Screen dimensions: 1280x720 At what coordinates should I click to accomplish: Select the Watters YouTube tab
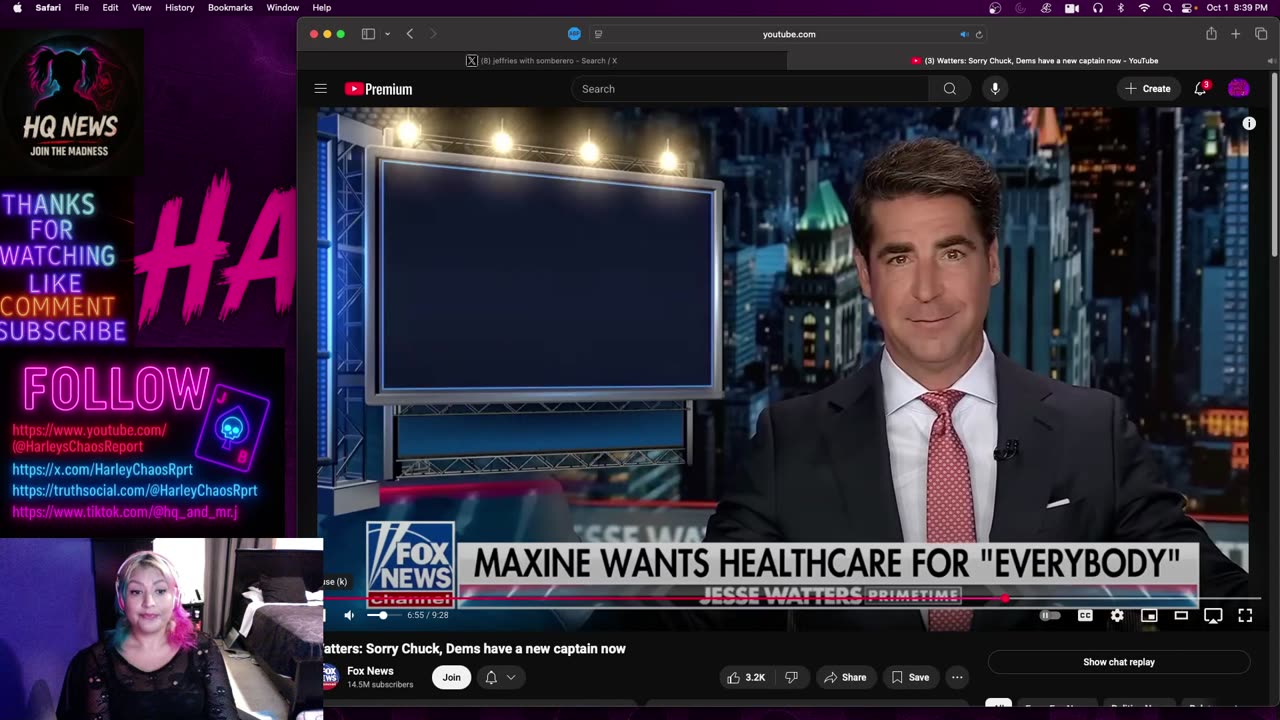click(x=1033, y=61)
